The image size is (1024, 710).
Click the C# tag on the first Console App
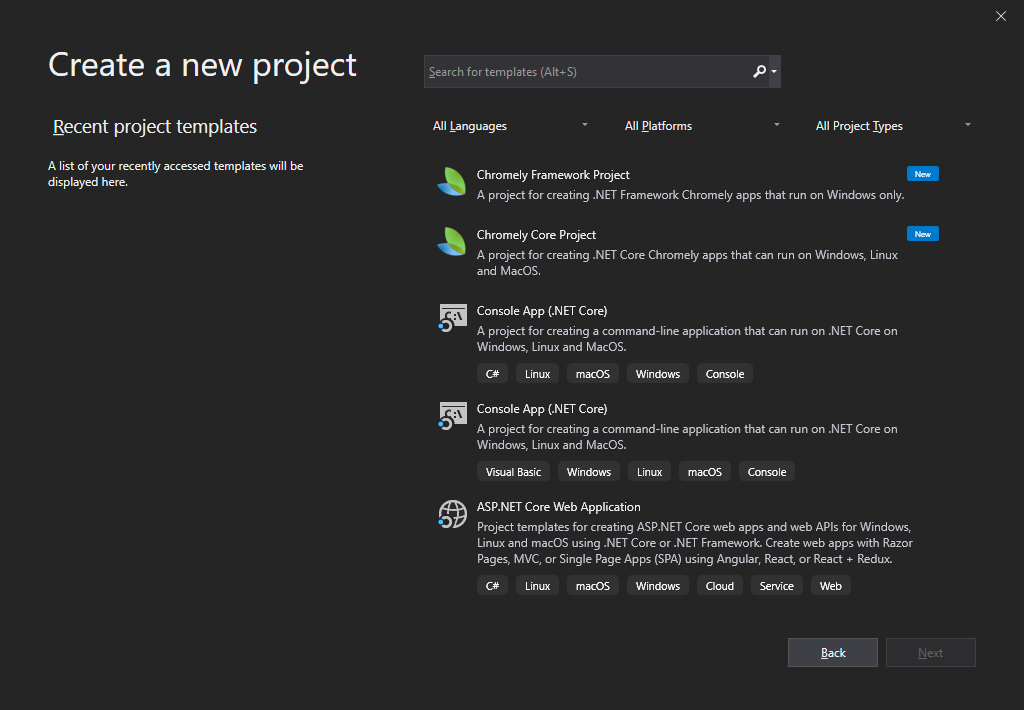[492, 374]
